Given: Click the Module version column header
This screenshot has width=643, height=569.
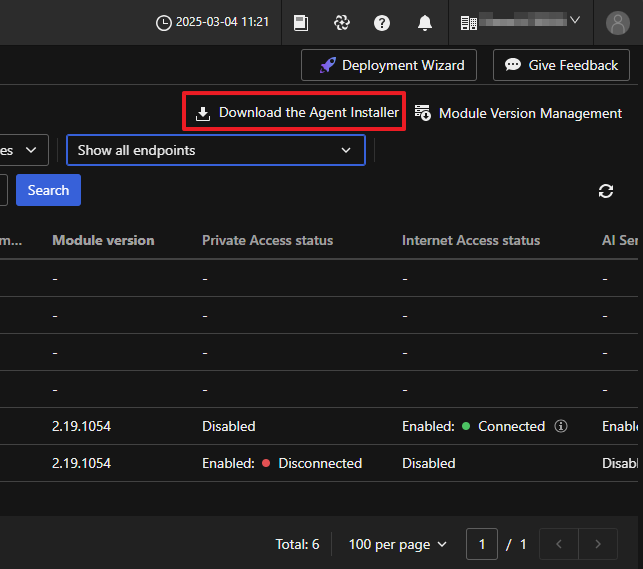Looking at the screenshot, I should pyautogui.click(x=103, y=240).
